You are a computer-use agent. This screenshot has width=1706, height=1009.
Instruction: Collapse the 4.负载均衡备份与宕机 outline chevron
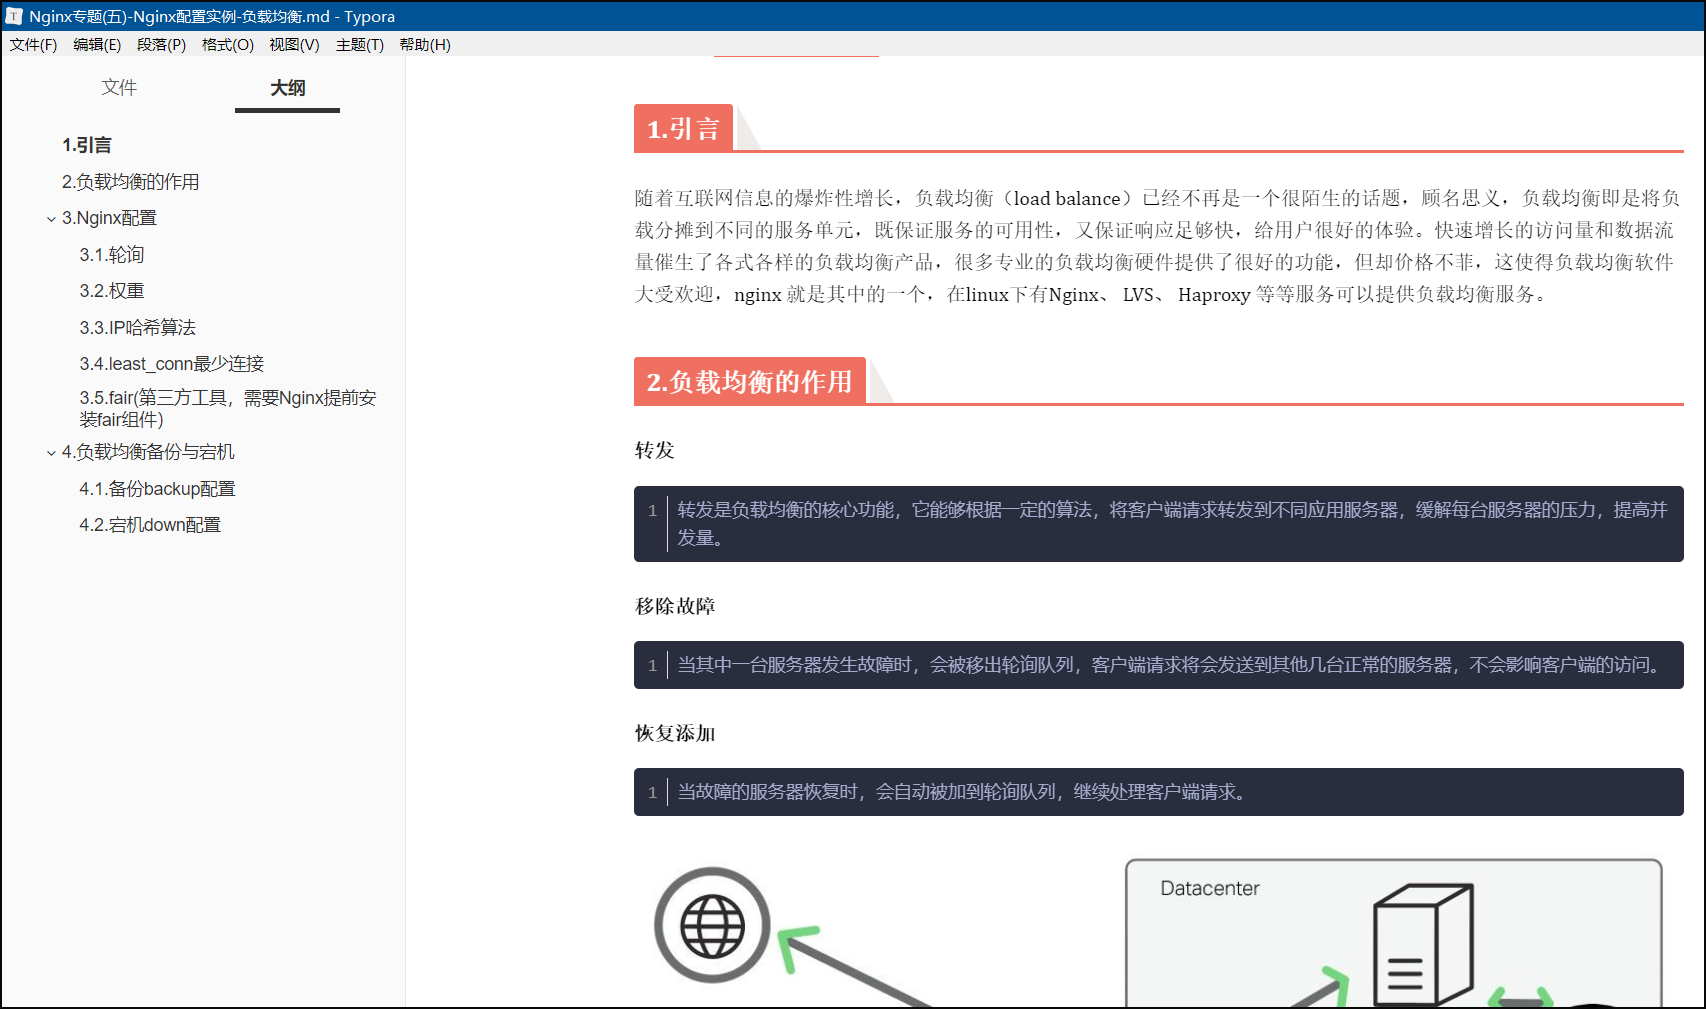tap(51, 453)
